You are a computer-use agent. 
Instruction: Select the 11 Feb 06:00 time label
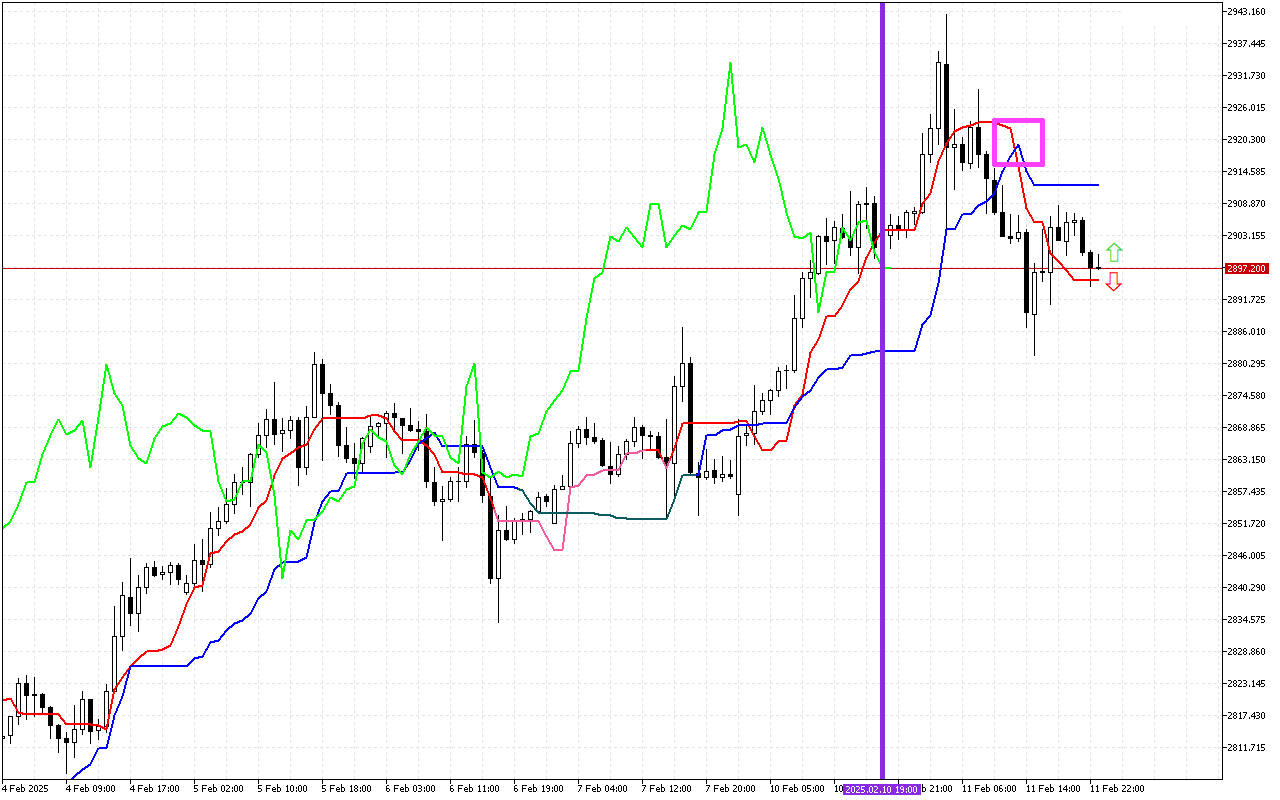[990, 789]
